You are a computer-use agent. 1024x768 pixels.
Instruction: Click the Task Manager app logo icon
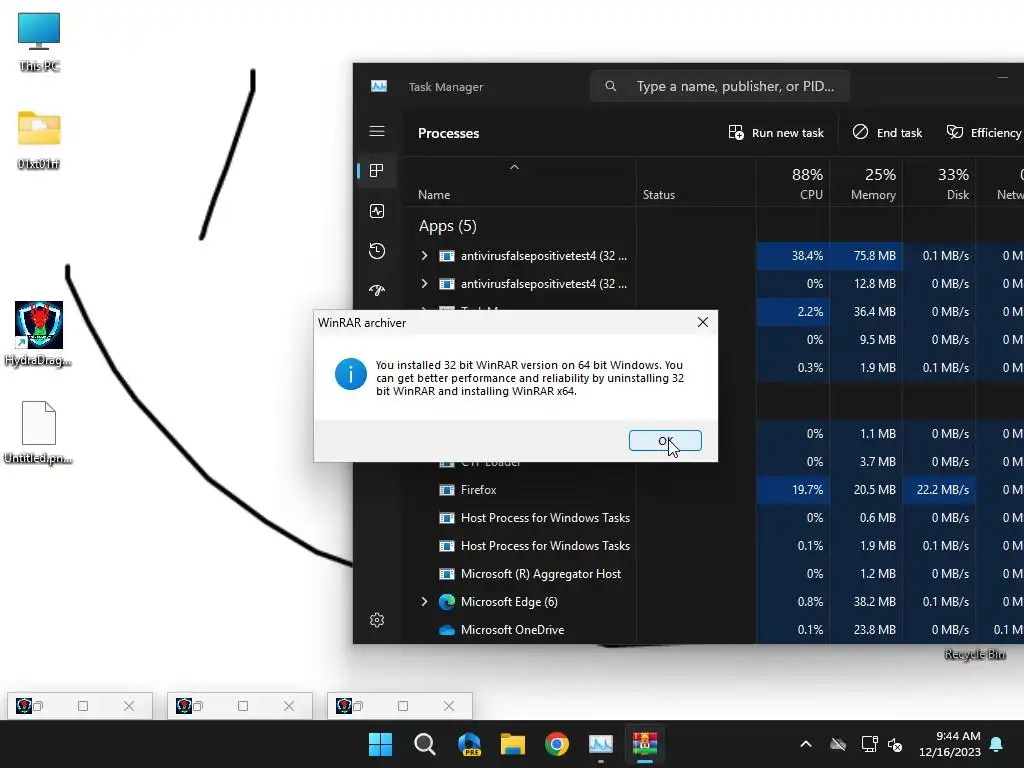pos(379,86)
